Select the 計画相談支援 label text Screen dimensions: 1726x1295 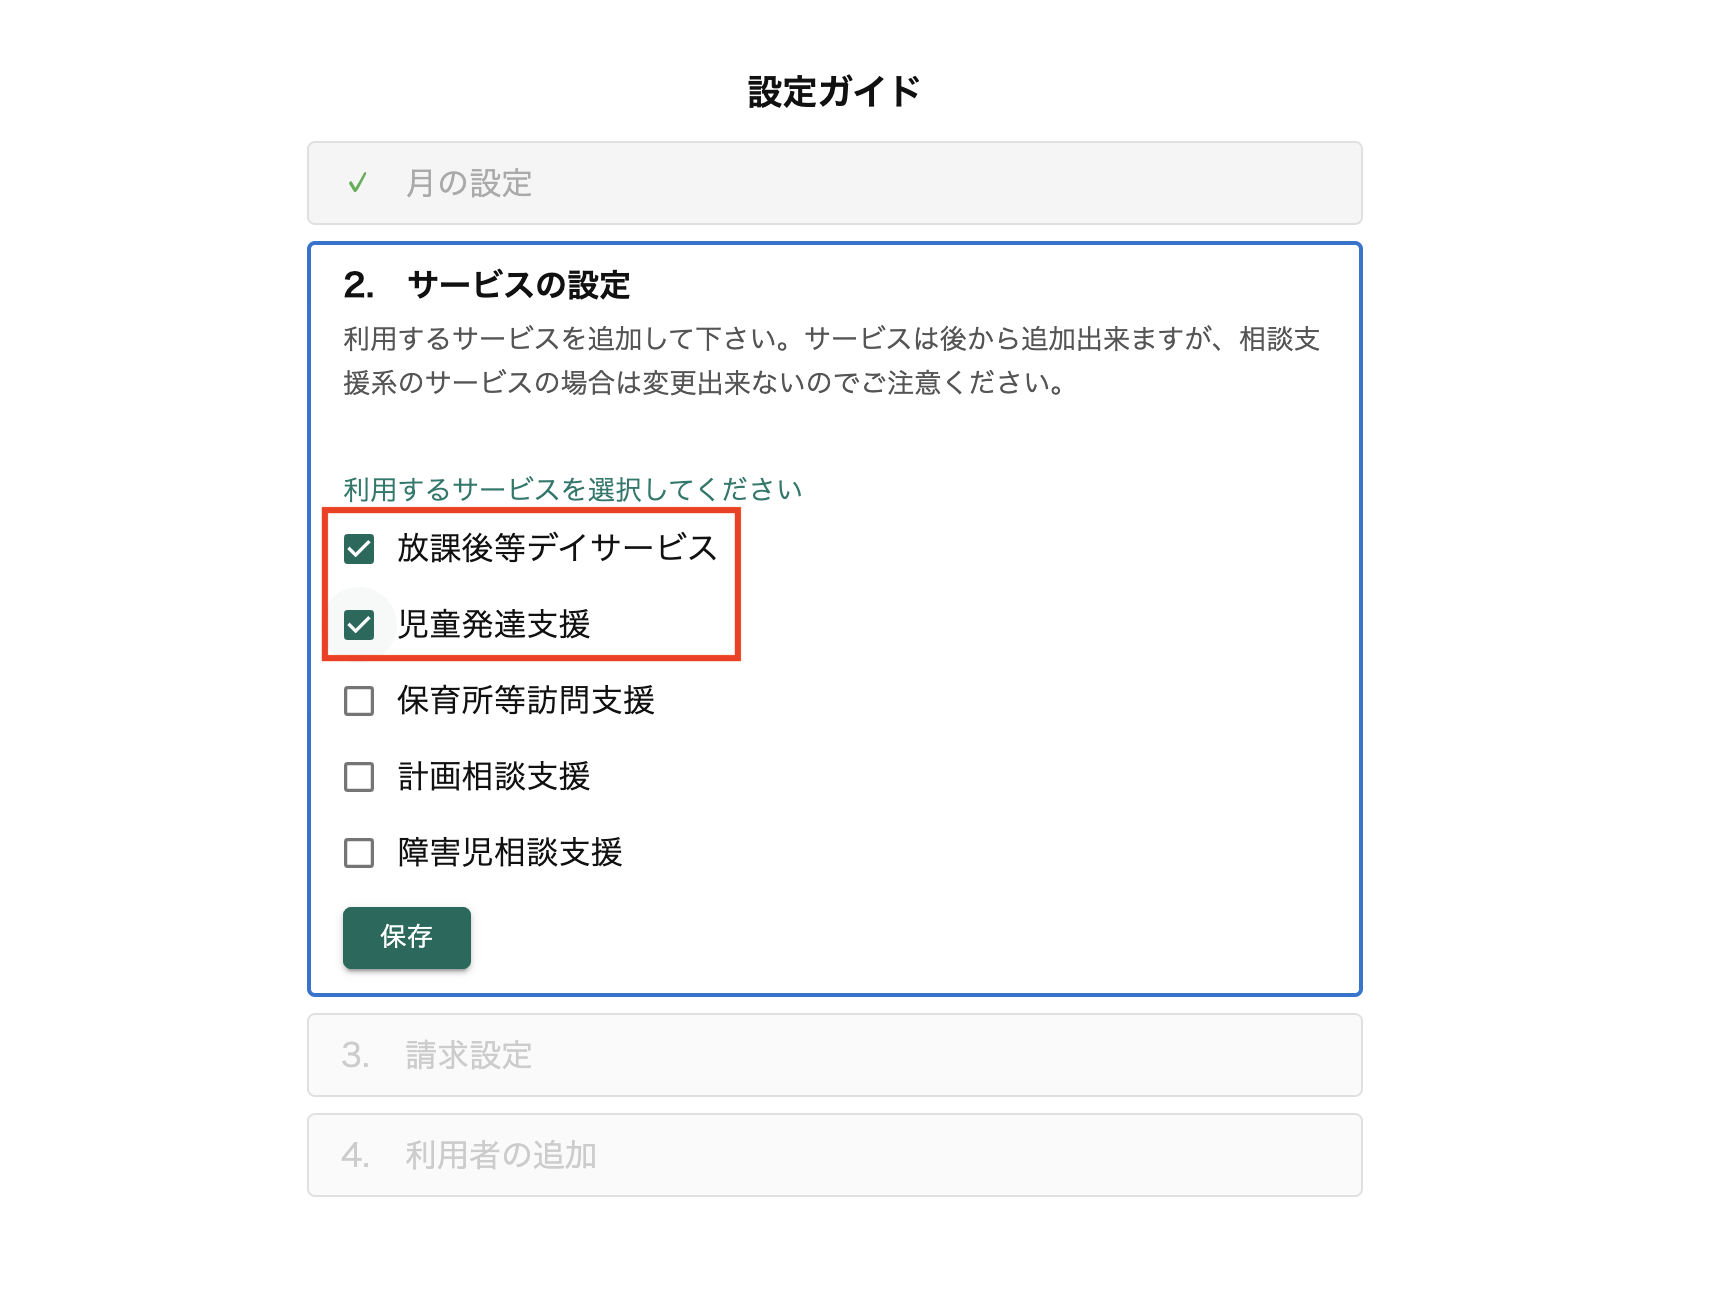[494, 777]
